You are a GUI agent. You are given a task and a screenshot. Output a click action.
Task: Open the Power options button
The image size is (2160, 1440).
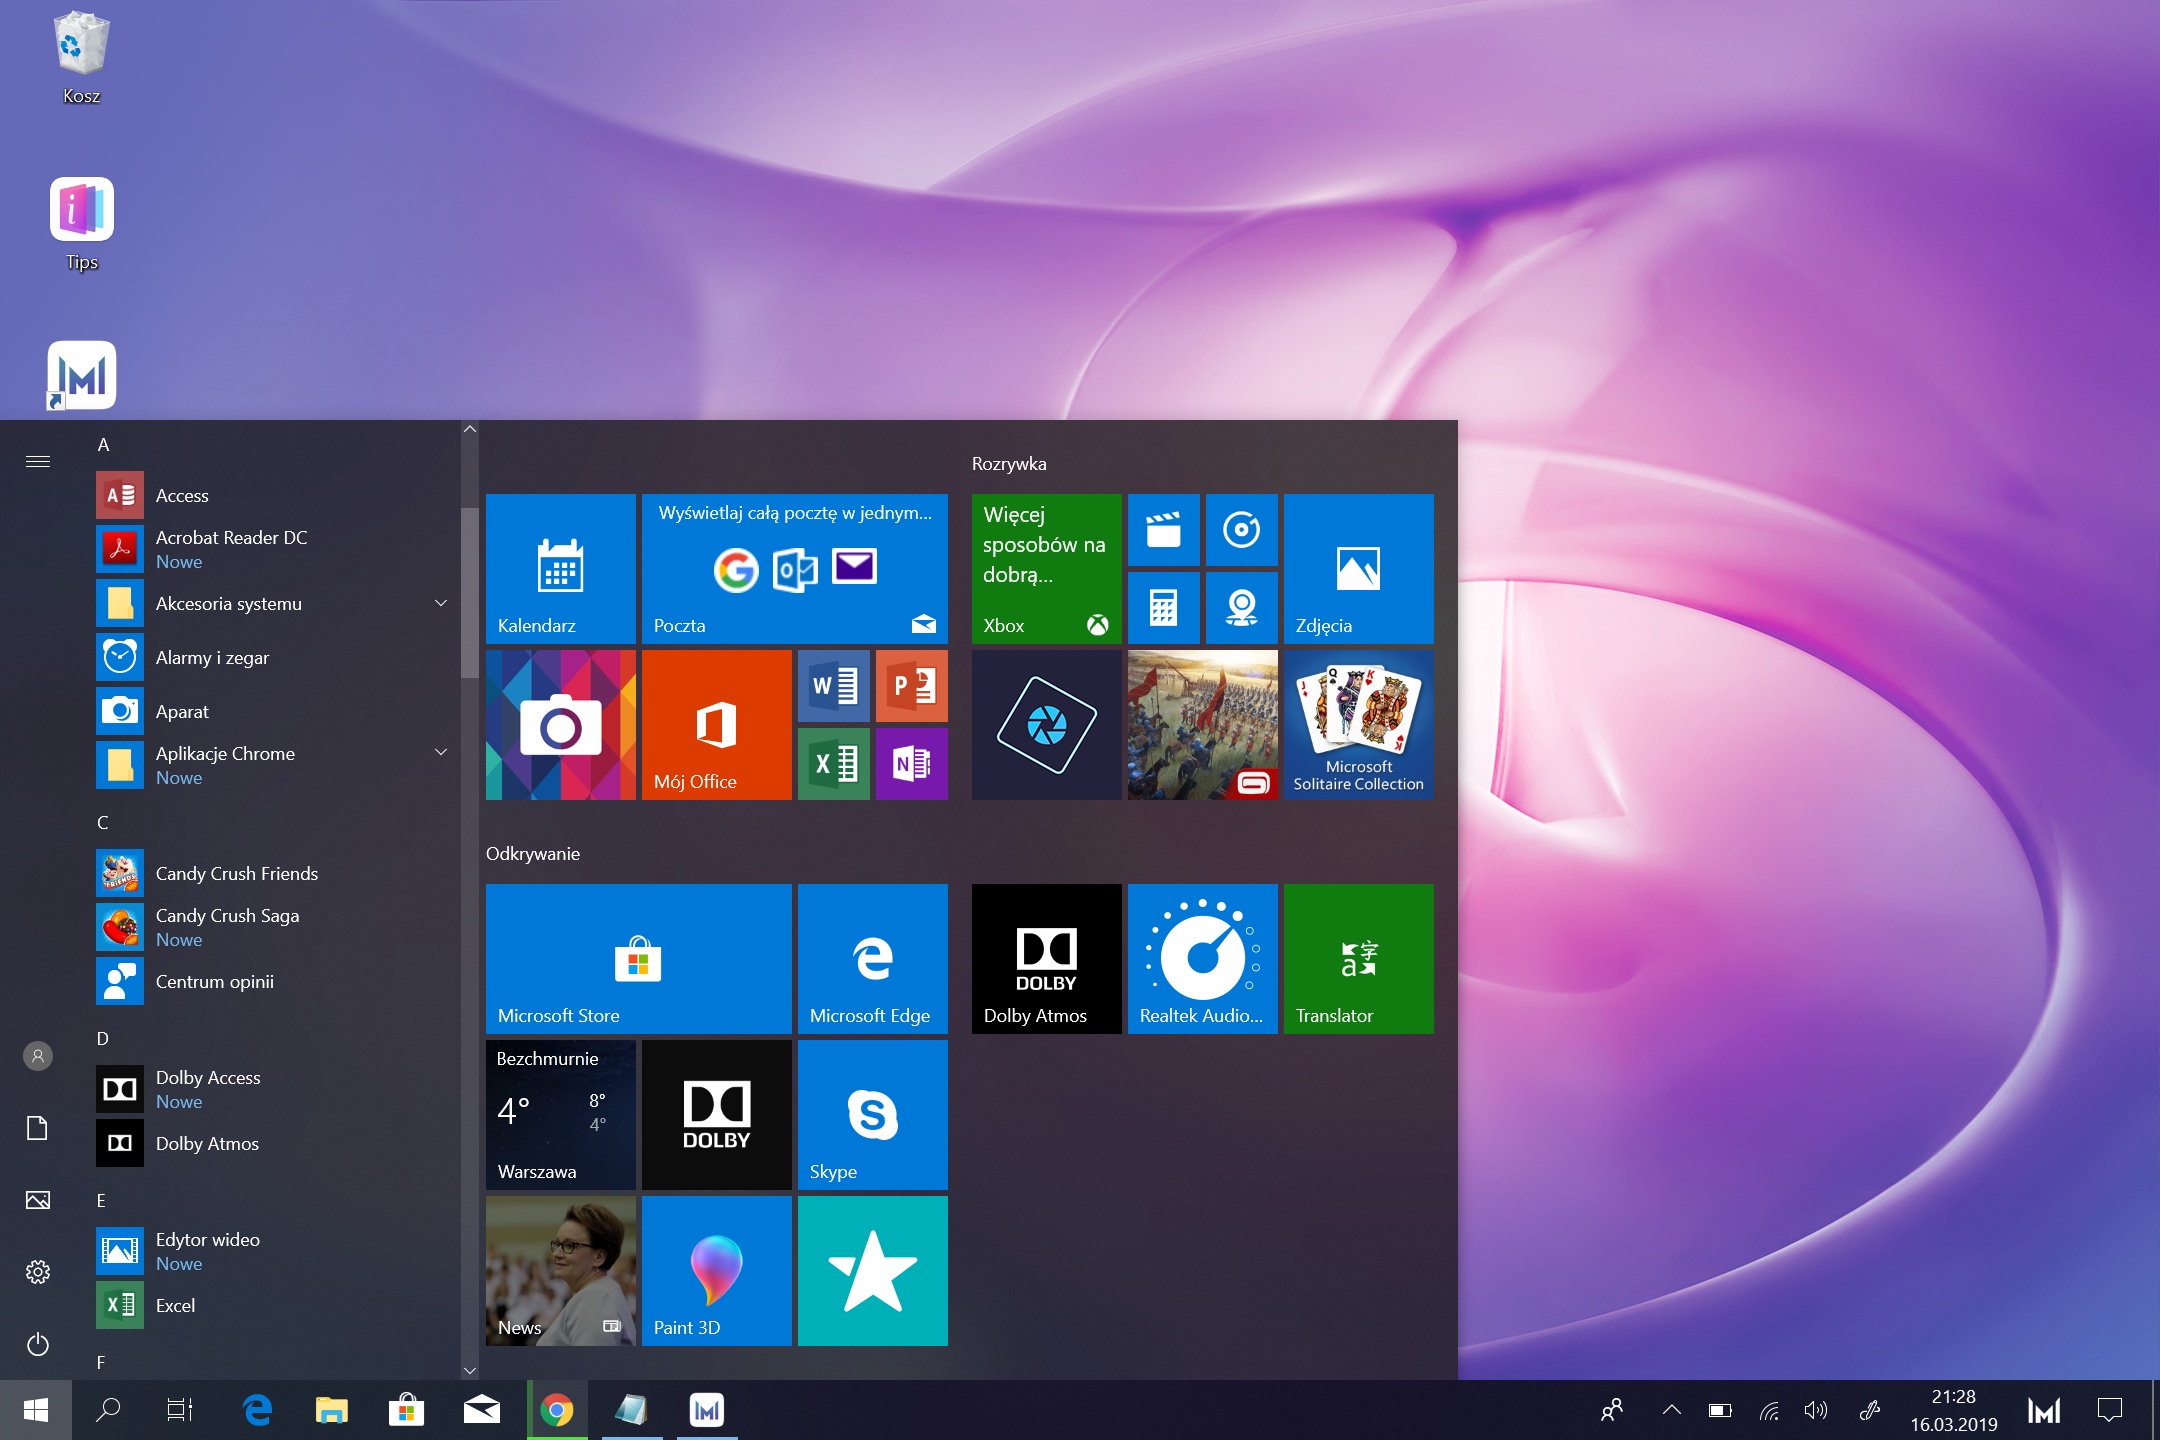pyautogui.click(x=38, y=1344)
